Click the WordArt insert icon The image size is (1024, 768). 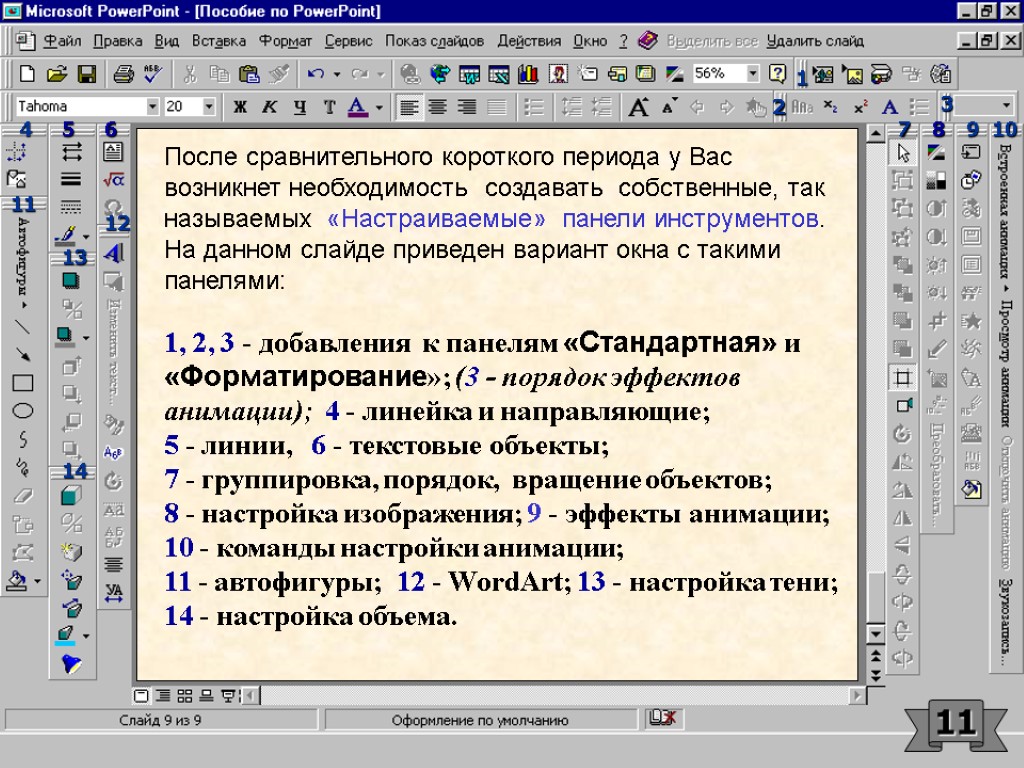[x=113, y=252]
